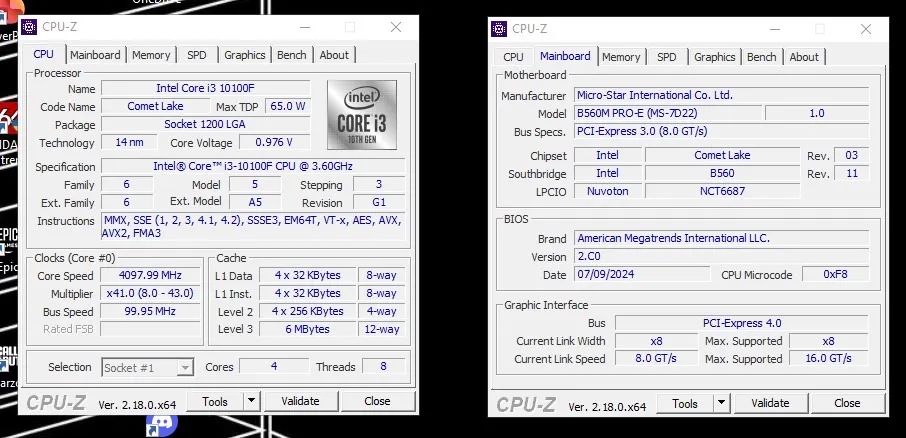This screenshot has height=438, width=906.
Task: Click Validate button in right CPU-Z window
Action: [770, 403]
